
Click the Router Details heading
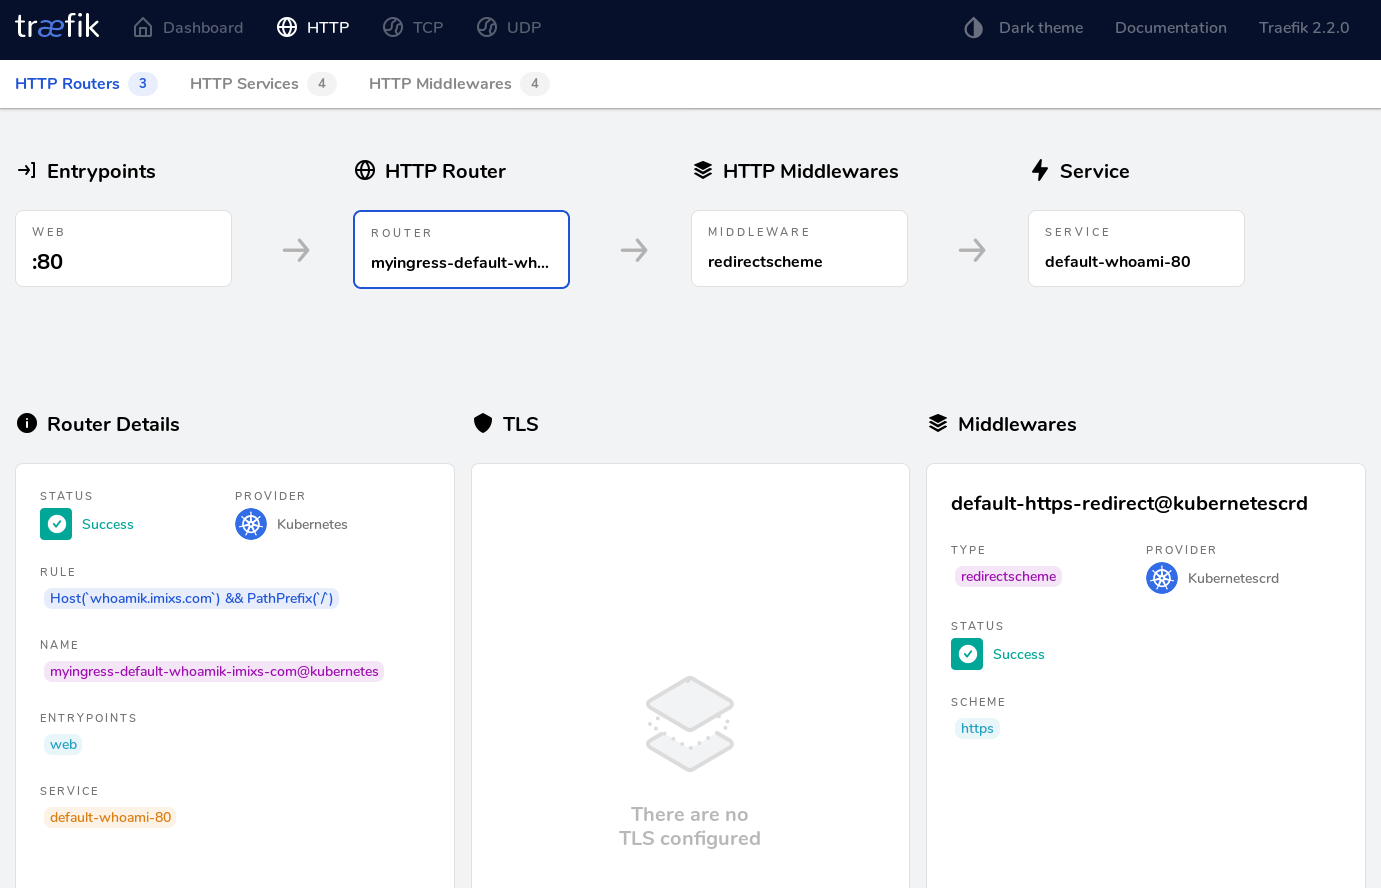(113, 424)
